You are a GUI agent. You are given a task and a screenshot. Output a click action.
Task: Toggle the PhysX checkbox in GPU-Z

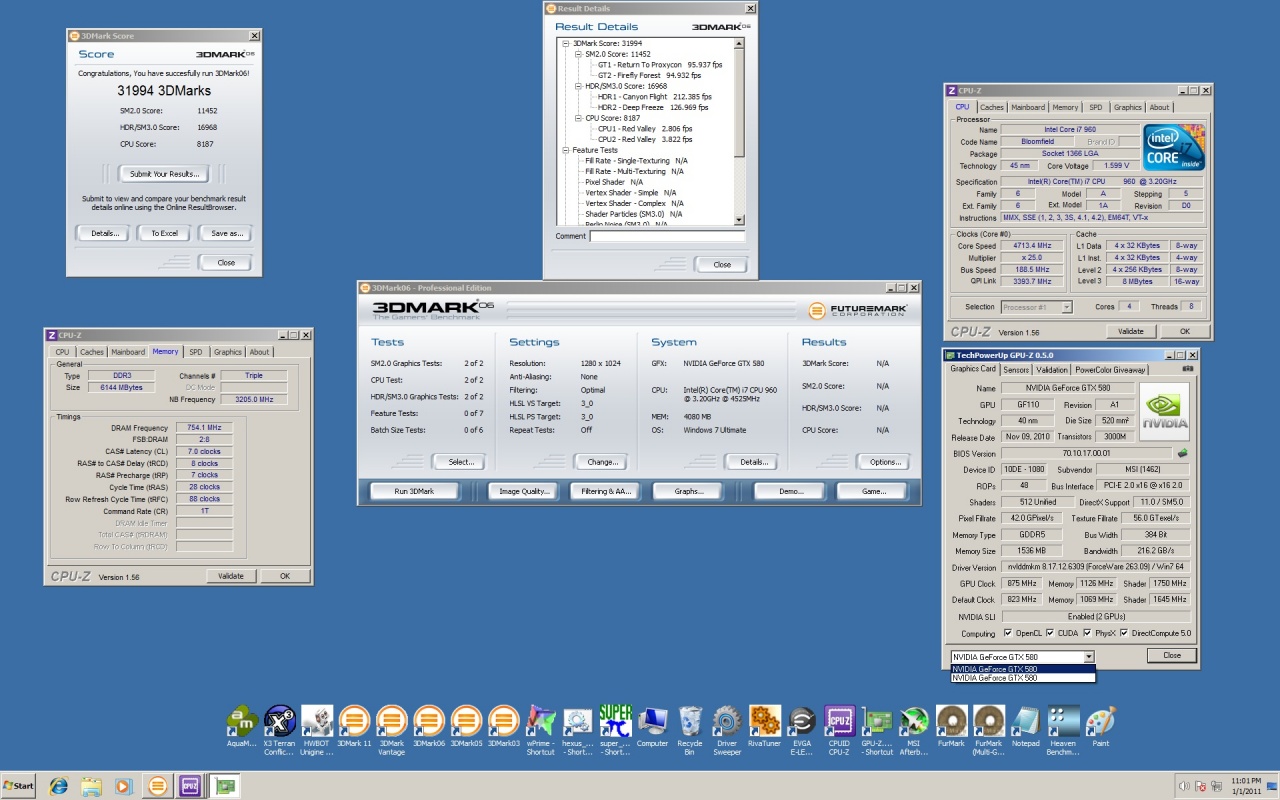pos(1086,633)
